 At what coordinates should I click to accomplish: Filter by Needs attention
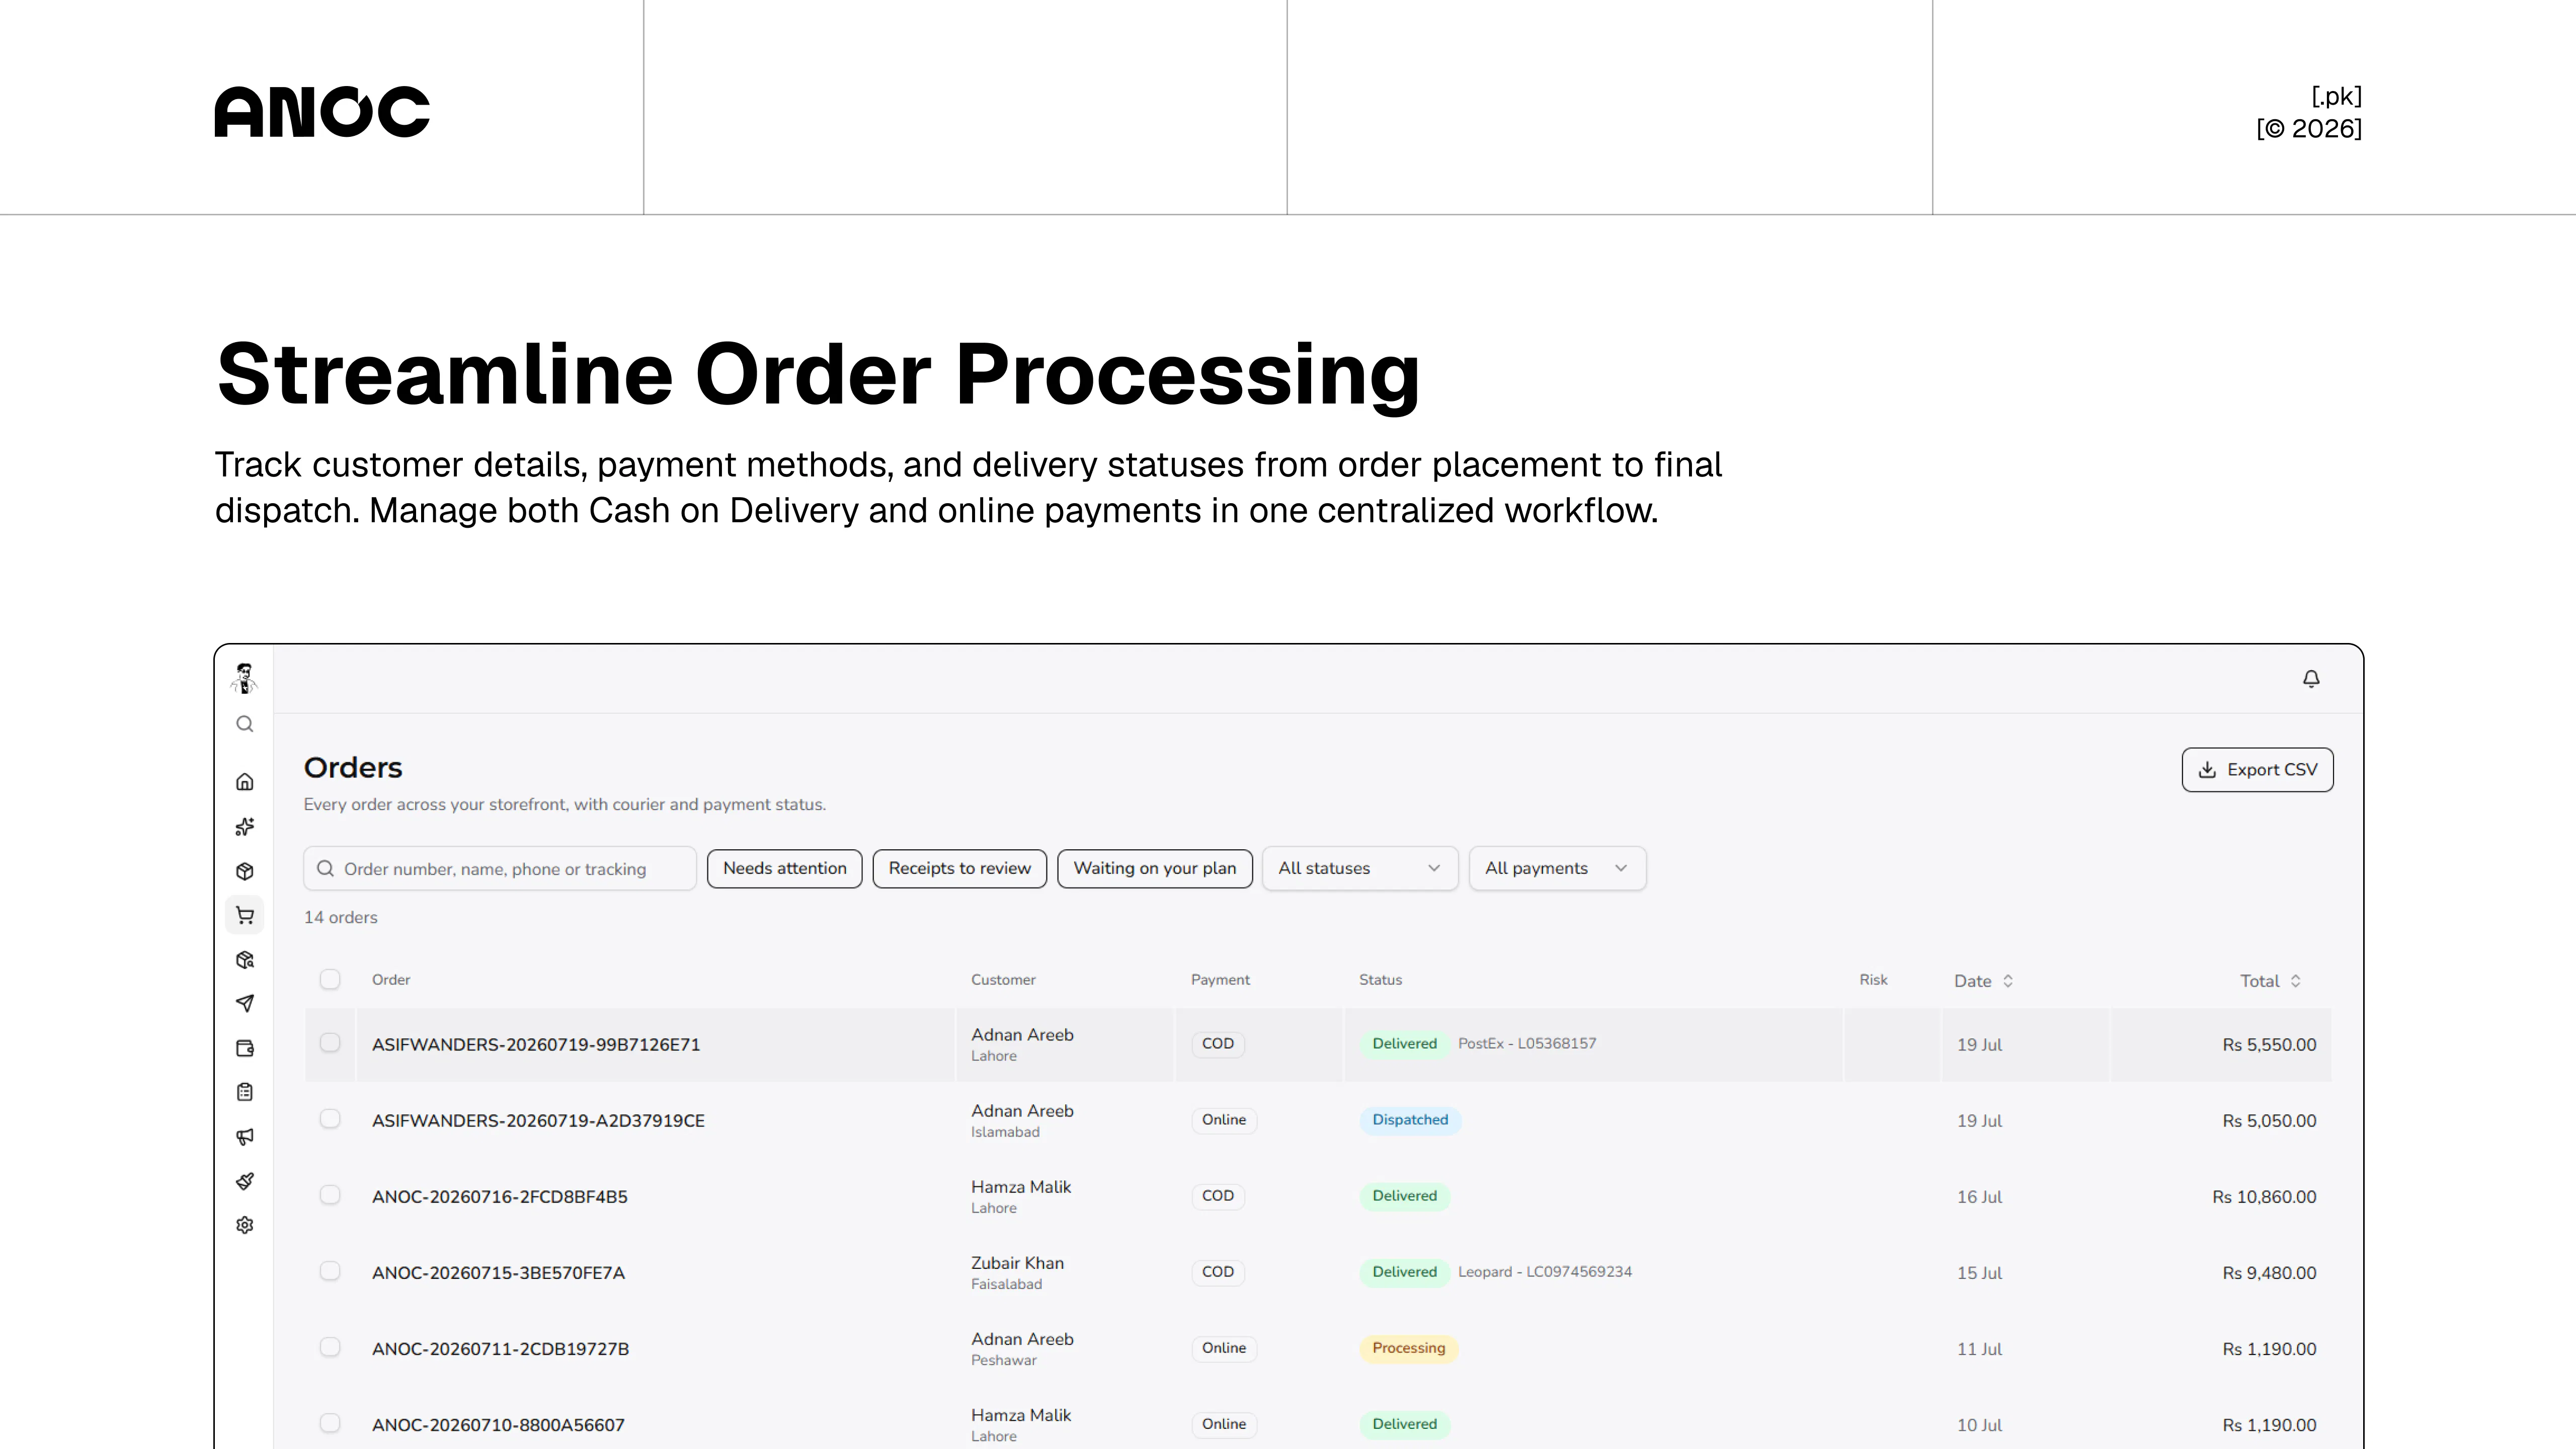tap(785, 868)
